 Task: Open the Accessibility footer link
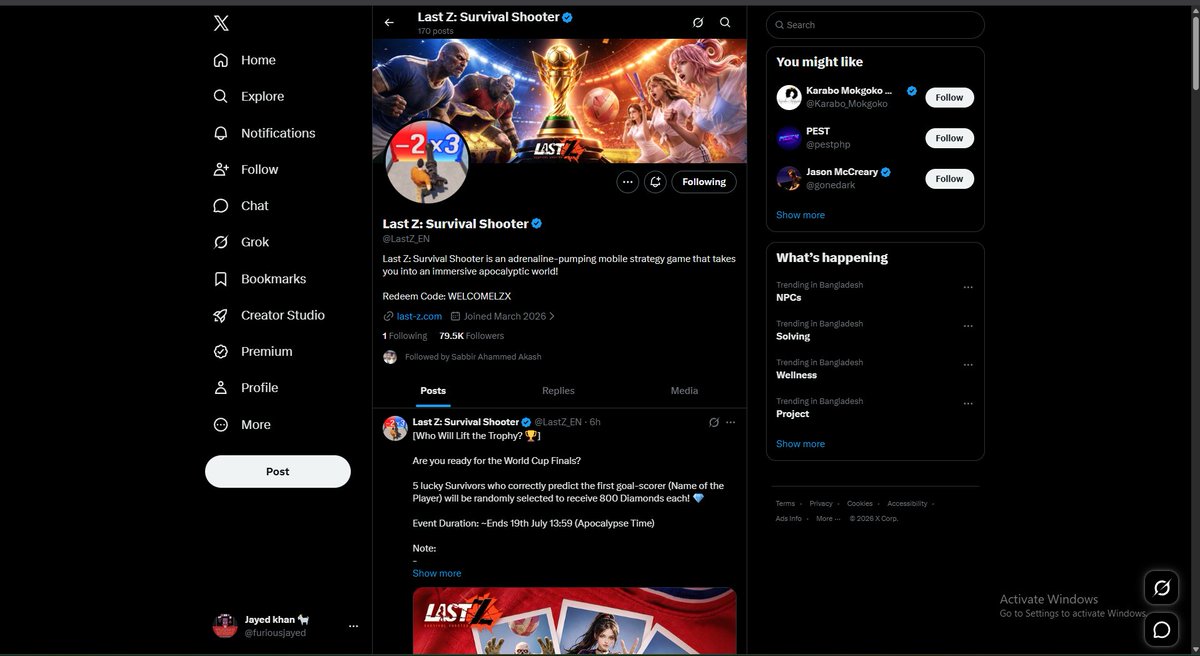tap(907, 504)
